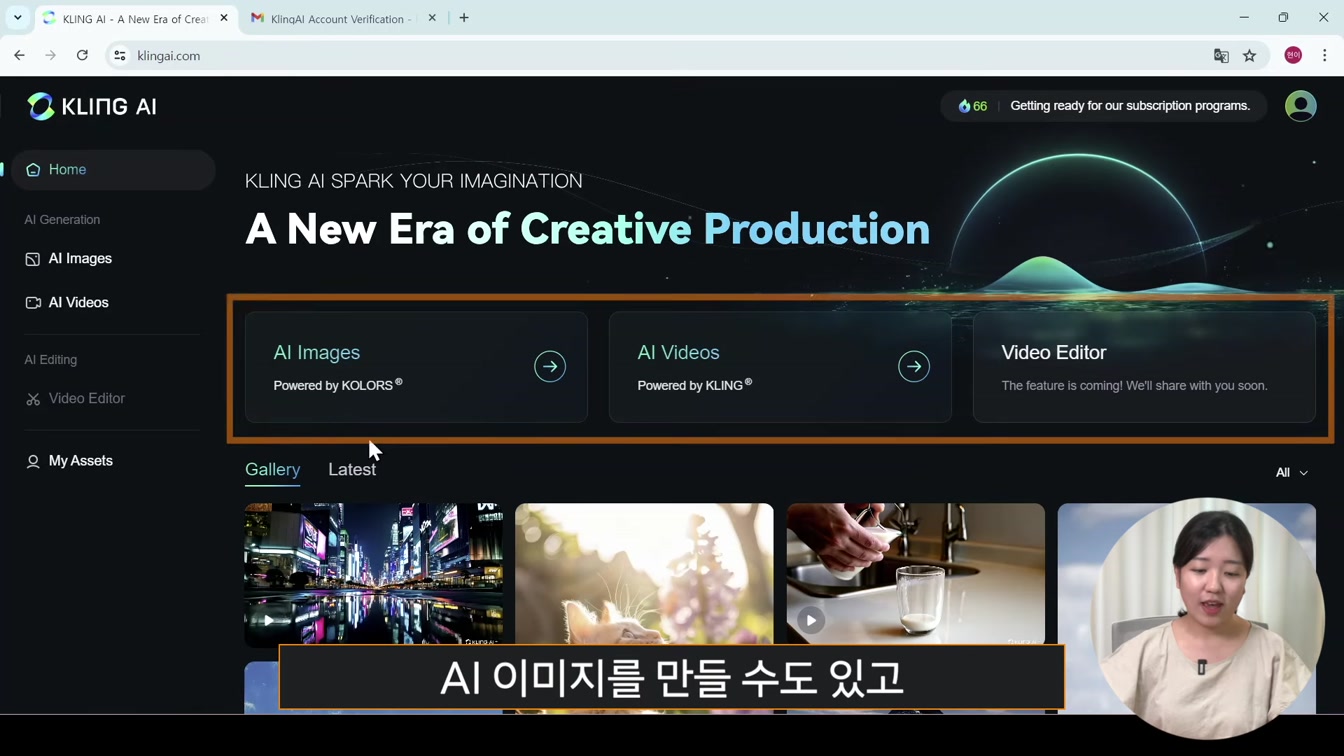
Task: Click the translate page icon
Action: (1221, 56)
